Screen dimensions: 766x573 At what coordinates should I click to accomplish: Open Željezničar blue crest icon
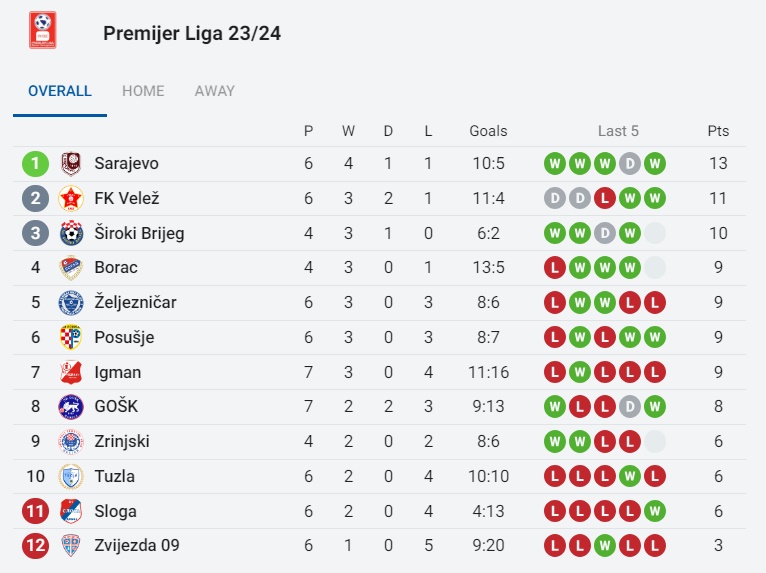point(71,302)
